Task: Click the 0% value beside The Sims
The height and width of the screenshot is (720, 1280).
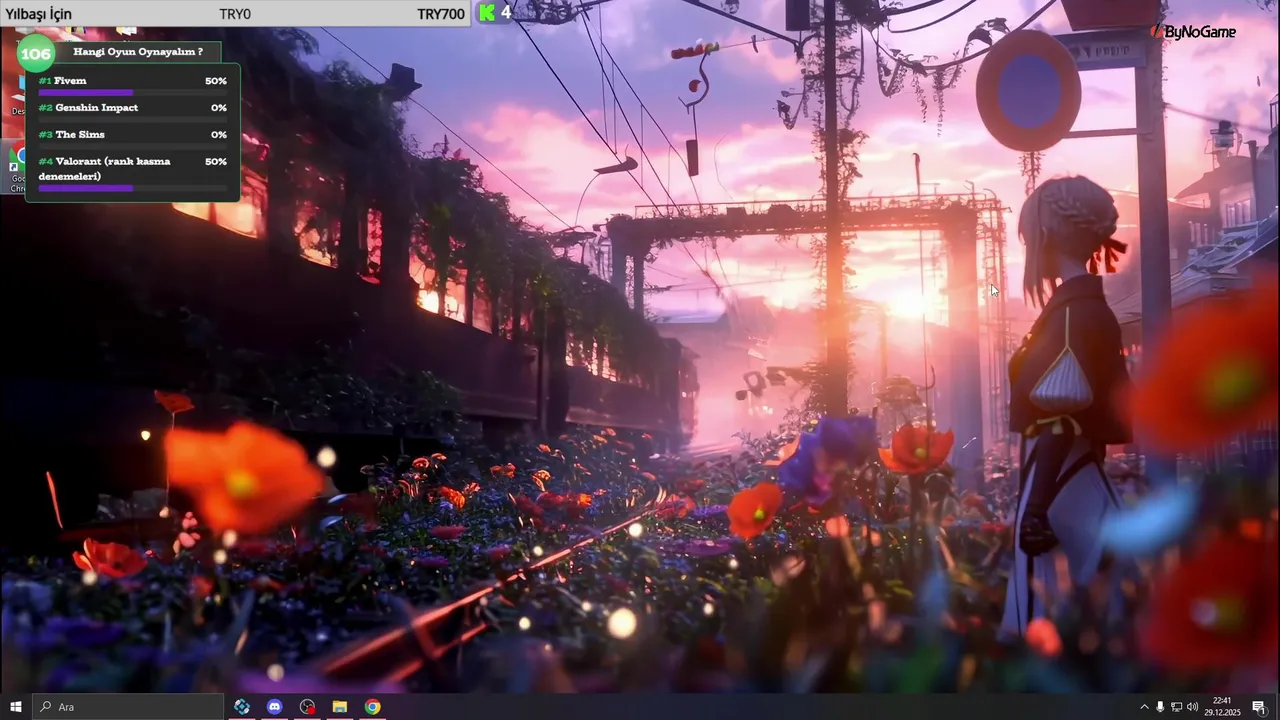Action: pyautogui.click(x=219, y=135)
